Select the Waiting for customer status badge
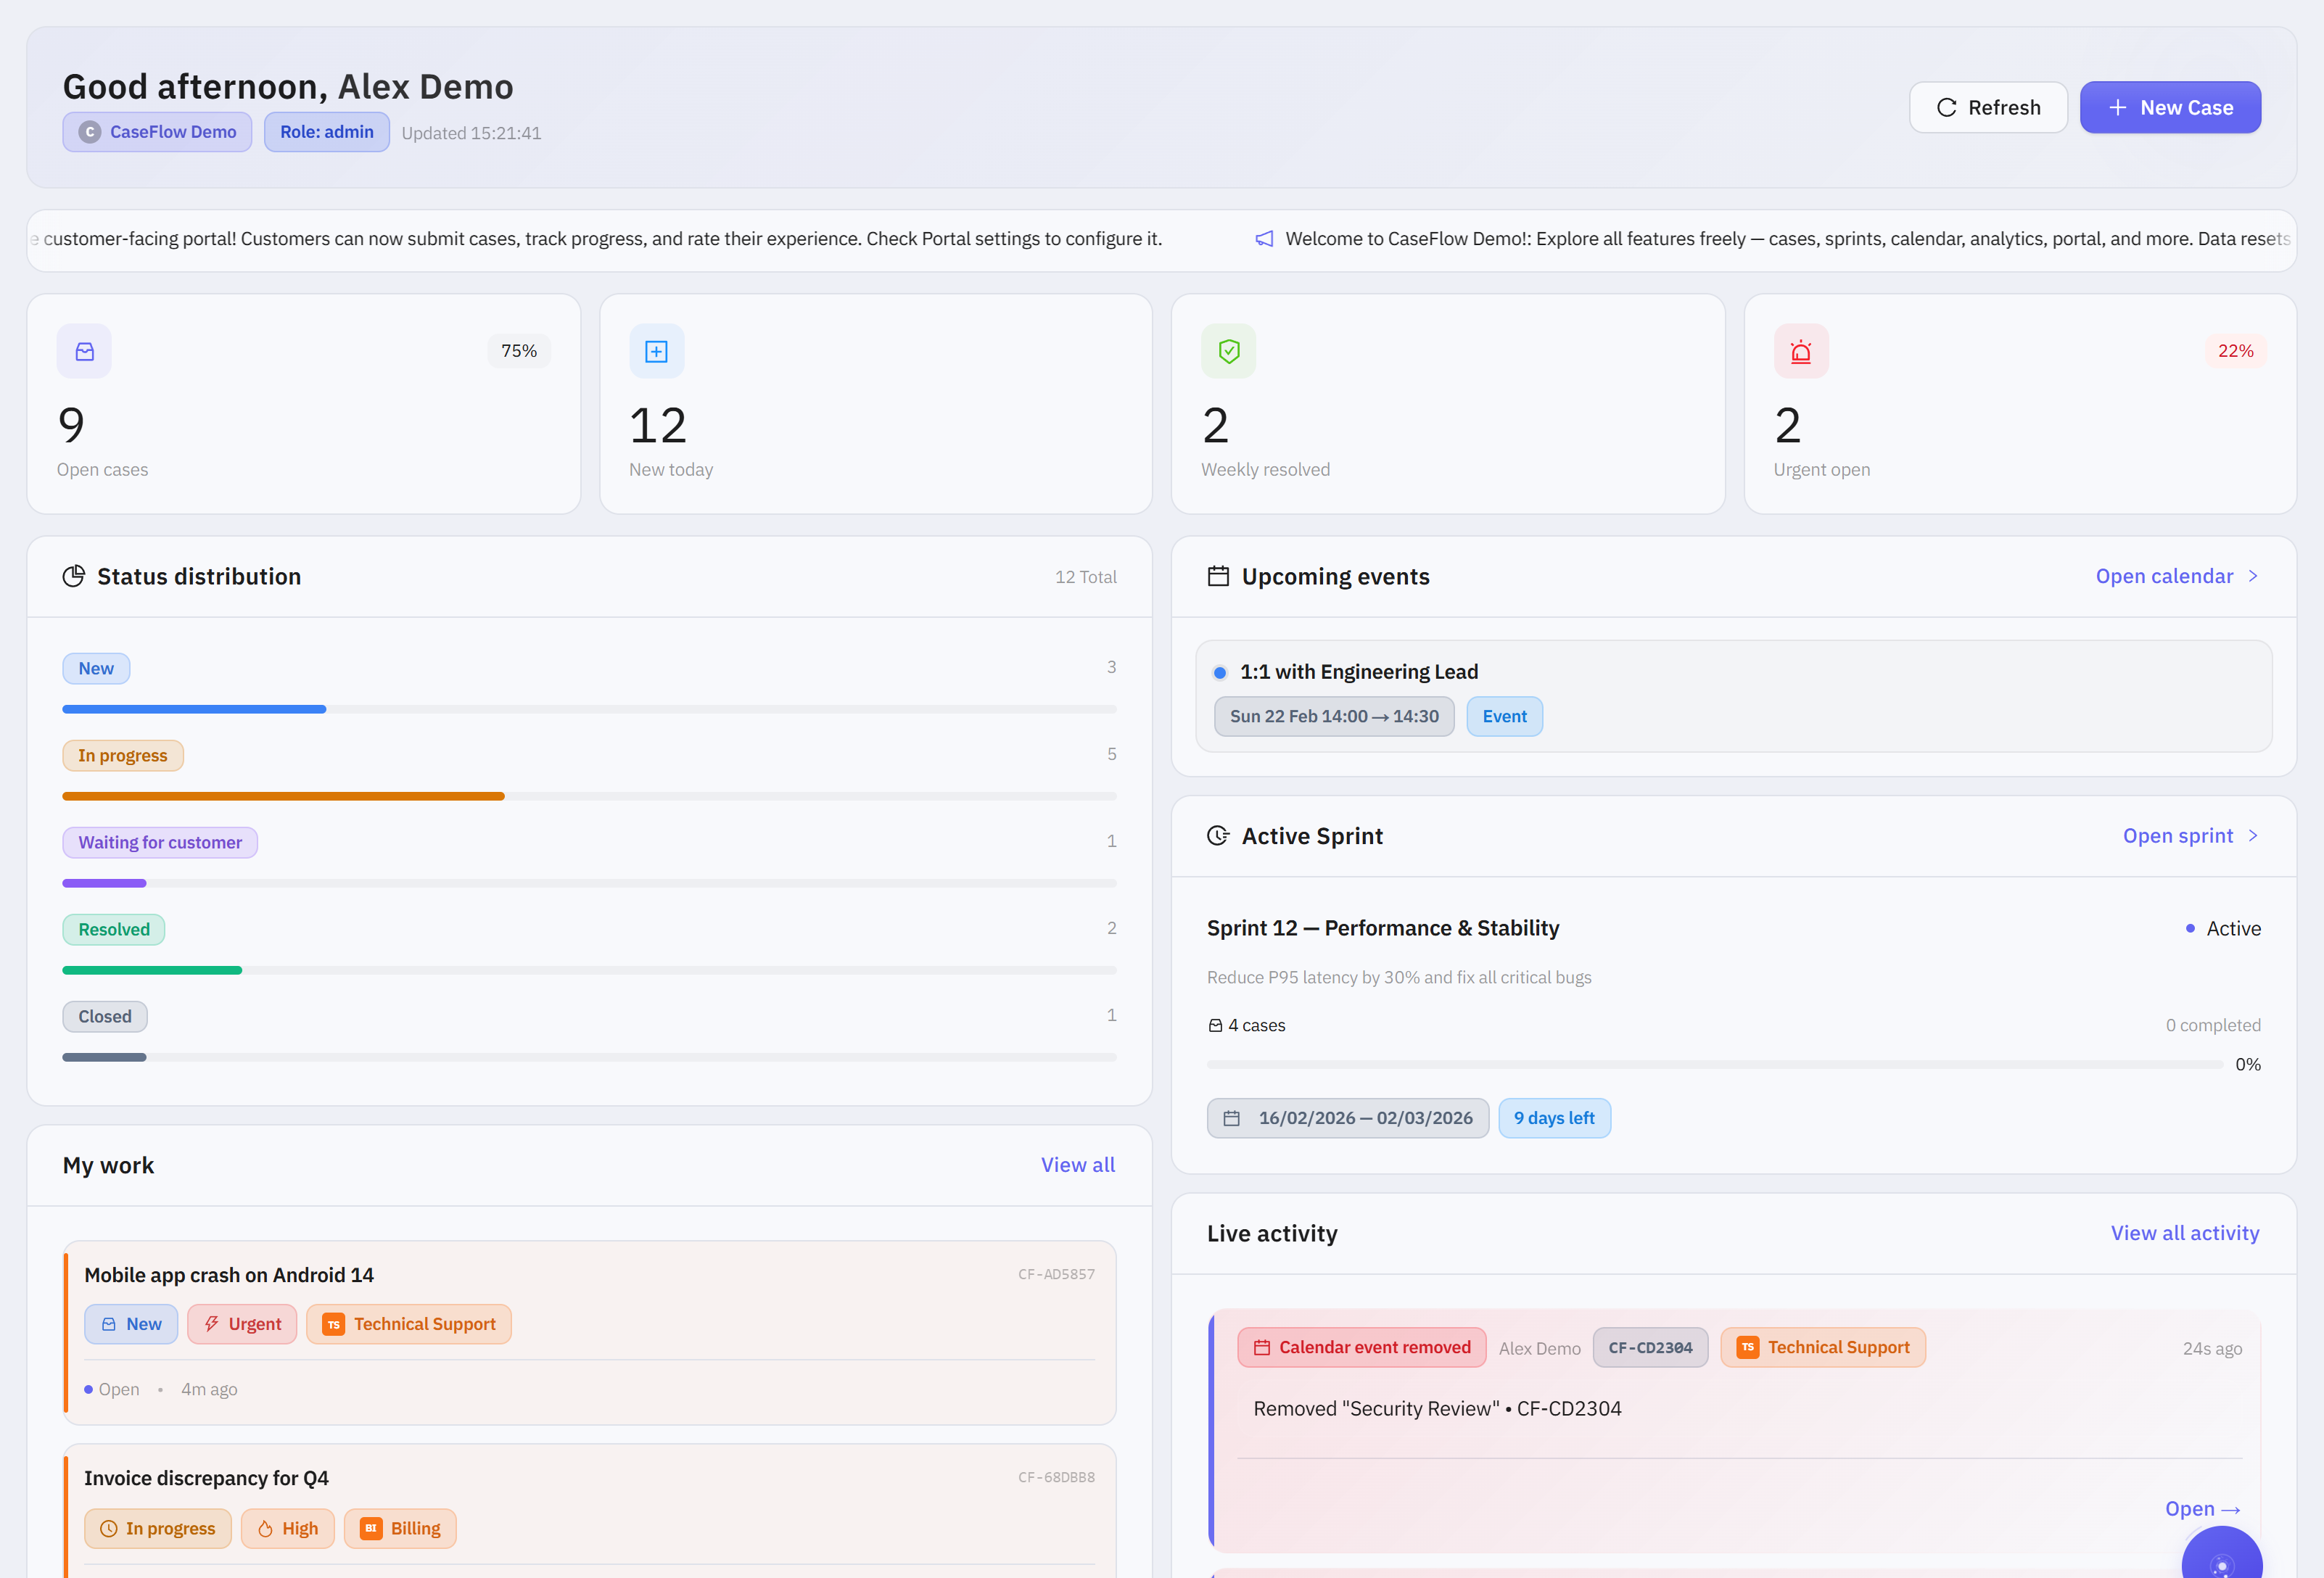 pyautogui.click(x=160, y=842)
